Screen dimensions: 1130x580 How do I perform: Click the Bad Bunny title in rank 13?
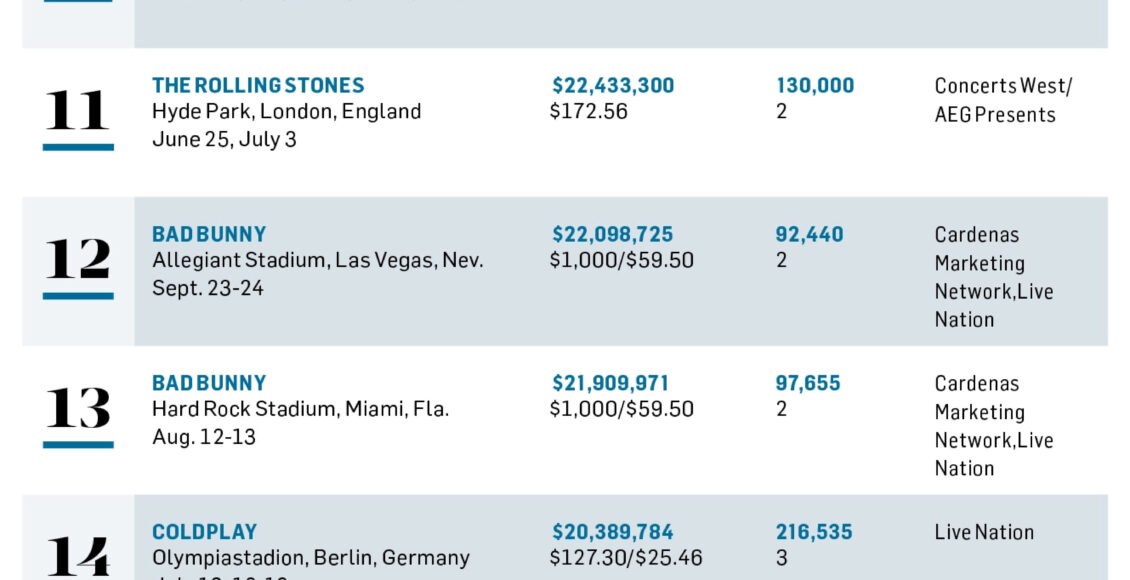pos(209,384)
